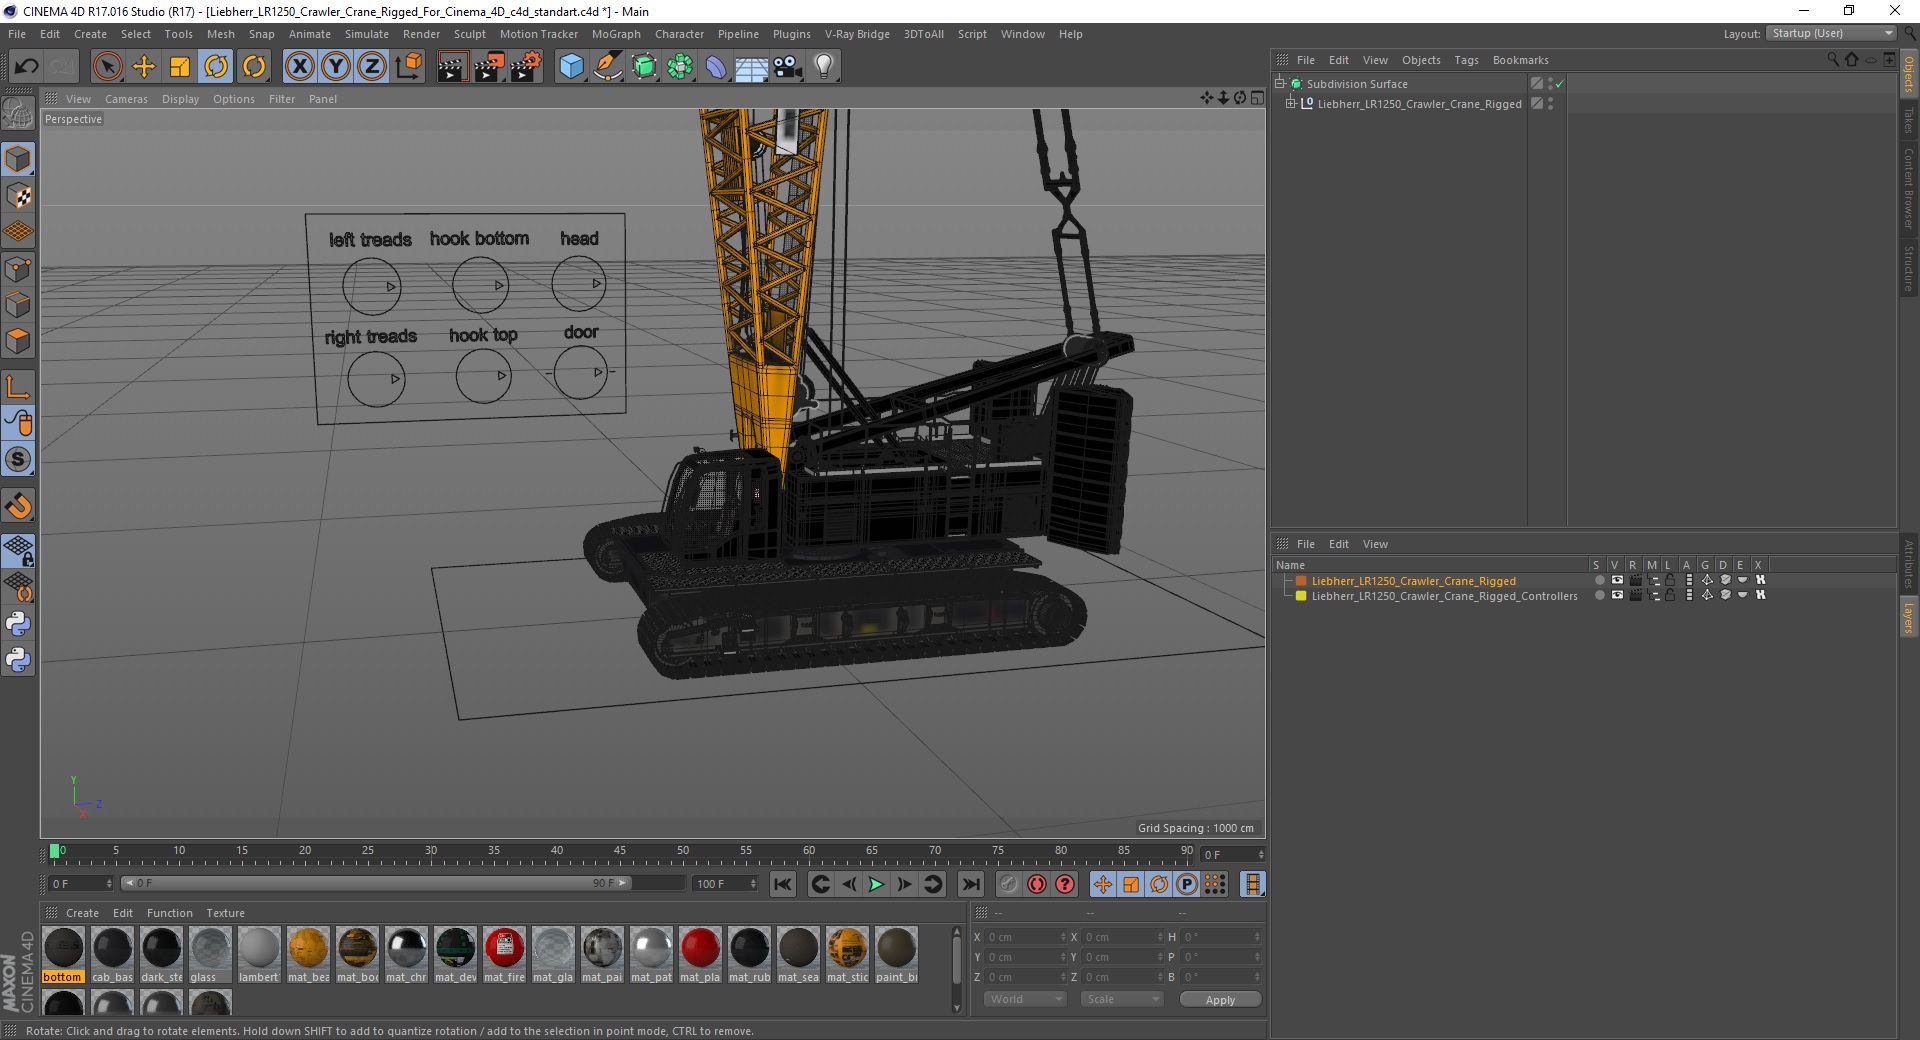The width and height of the screenshot is (1920, 1040).
Task: Add a subdivision surface generator
Action: pos(644,66)
